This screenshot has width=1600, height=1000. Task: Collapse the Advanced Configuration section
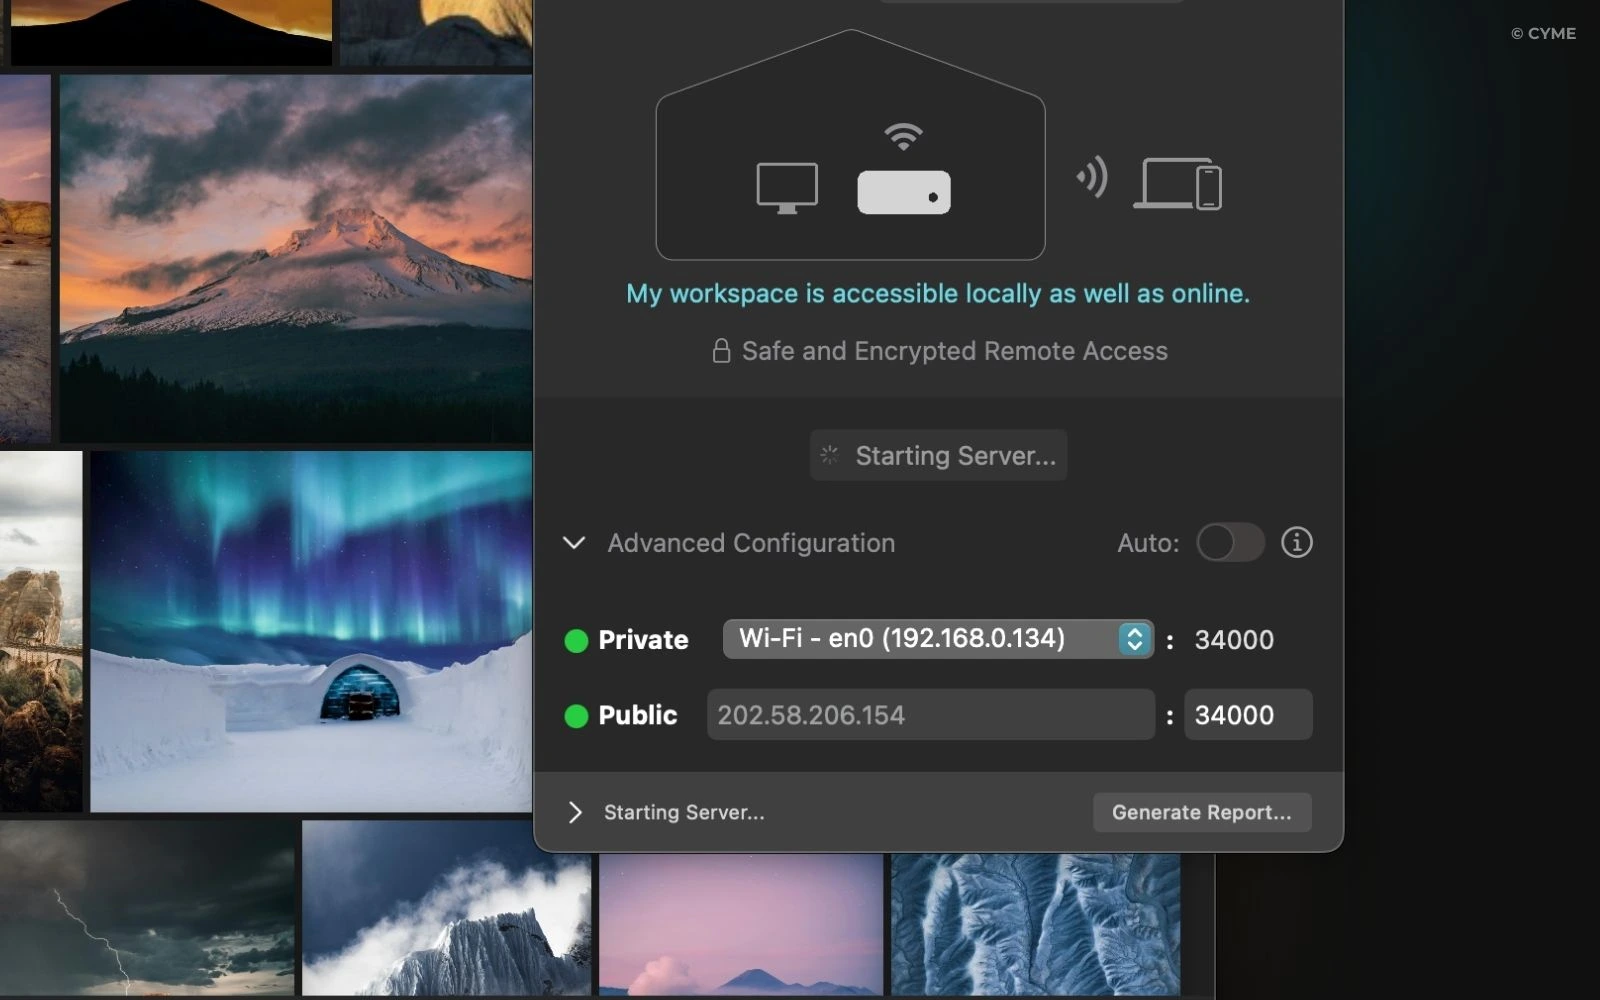coord(574,543)
